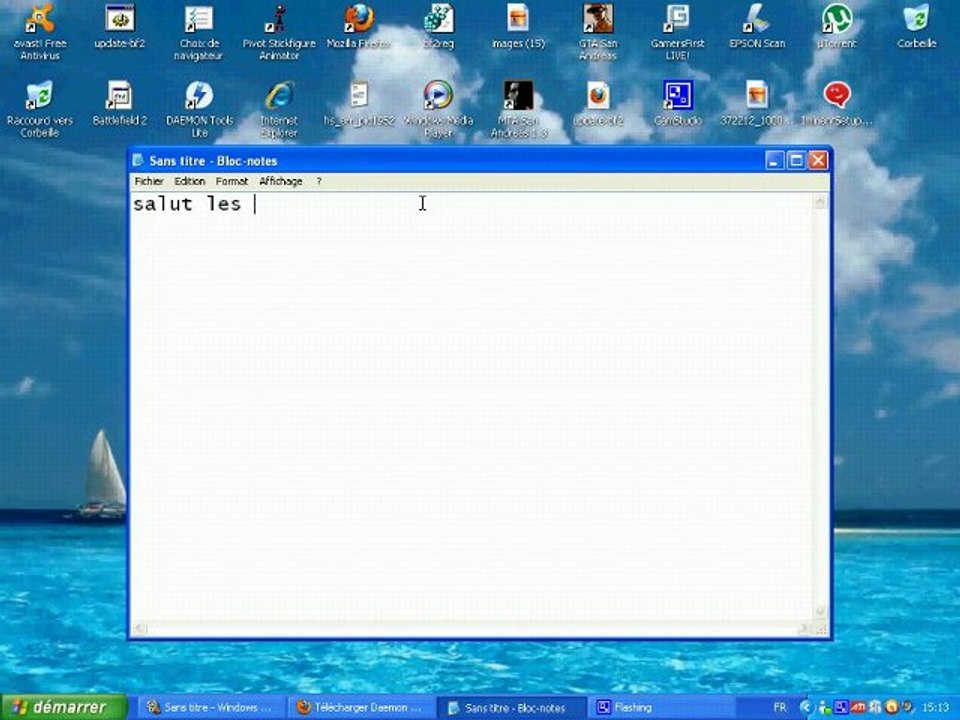Click the FR language indicator
Viewport: 960px width, 720px height.
pos(779,708)
